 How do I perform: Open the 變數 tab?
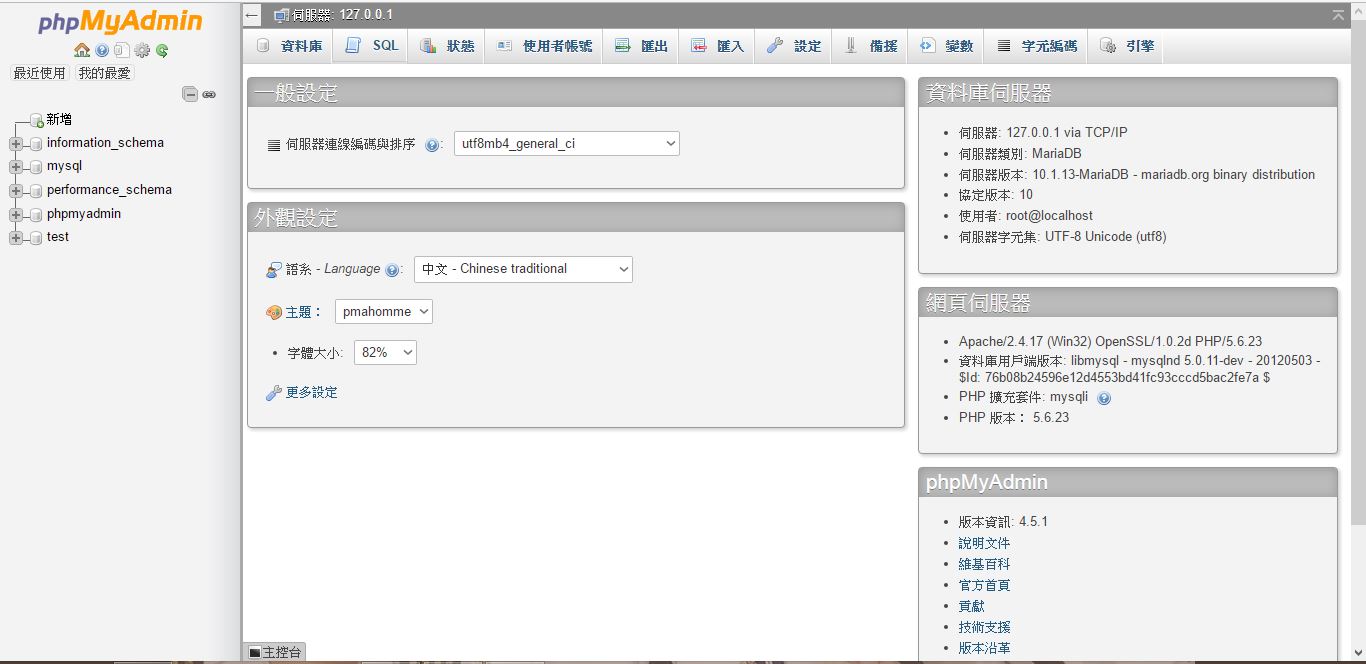(x=946, y=46)
